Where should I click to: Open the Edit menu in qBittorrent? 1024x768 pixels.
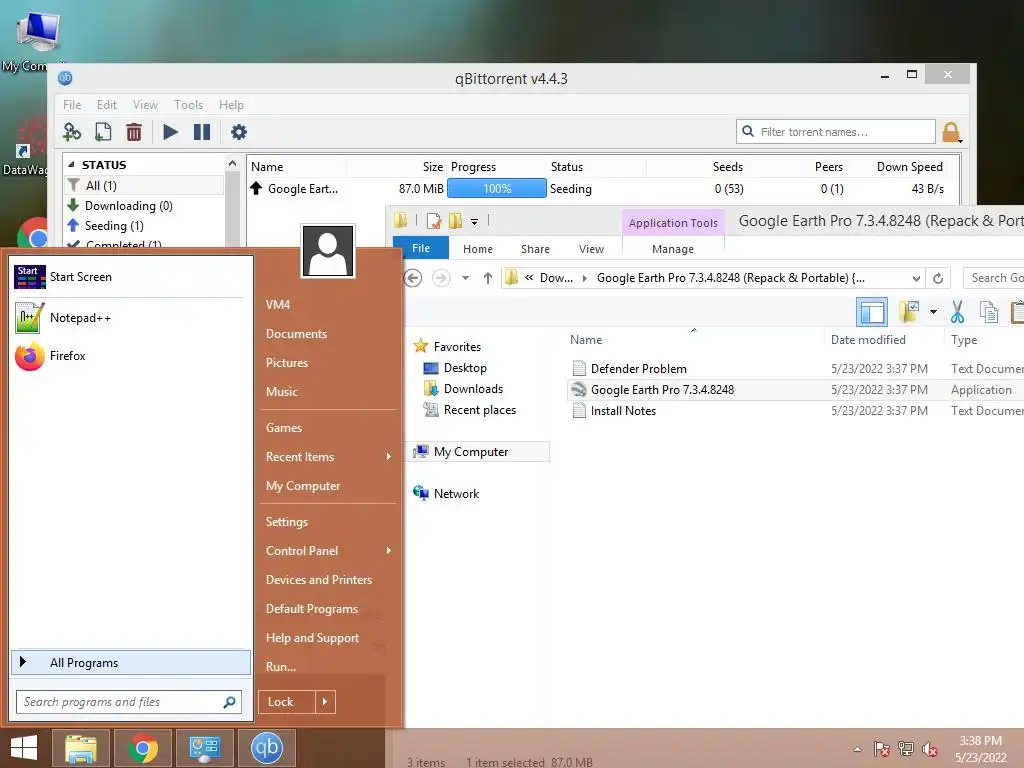coord(106,104)
